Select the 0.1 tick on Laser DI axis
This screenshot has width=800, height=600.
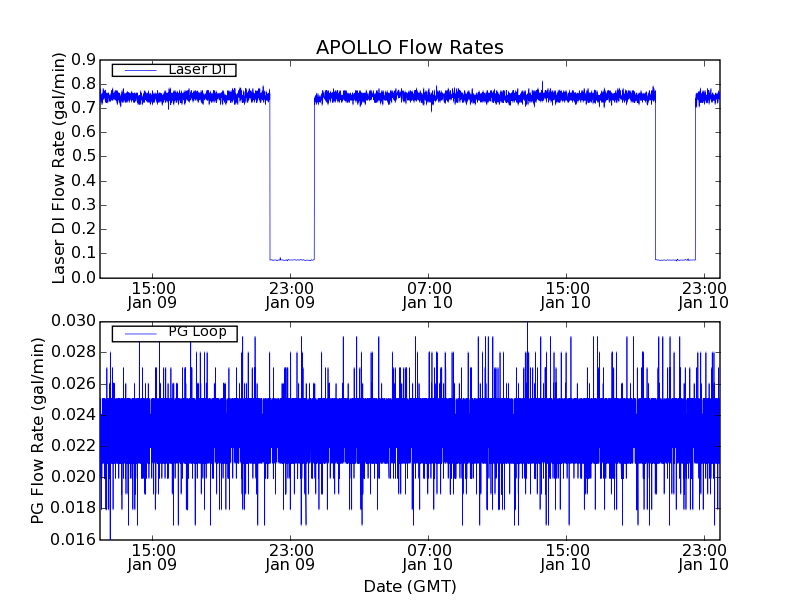(84, 254)
